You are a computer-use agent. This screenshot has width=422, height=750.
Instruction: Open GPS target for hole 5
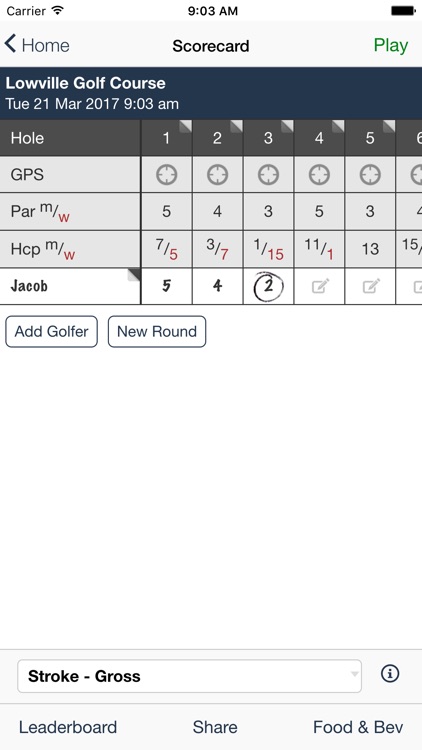point(370,175)
